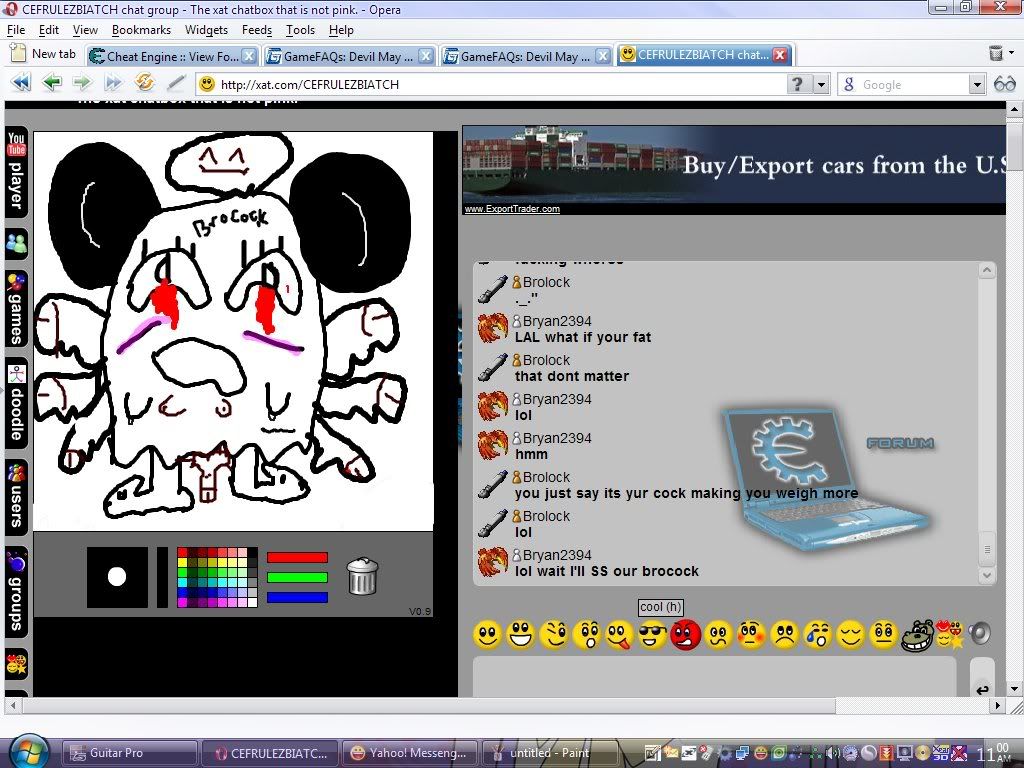Open the address bar dropdown arrow
Screen dimensions: 1024x768
821,85
